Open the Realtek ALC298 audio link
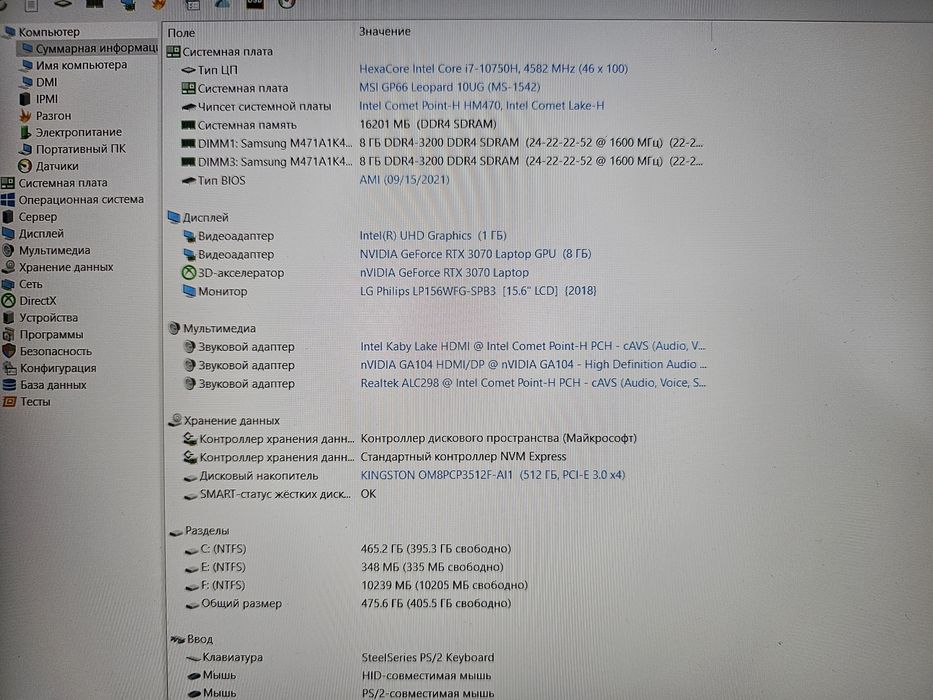The height and width of the screenshot is (700, 933). click(x=533, y=383)
